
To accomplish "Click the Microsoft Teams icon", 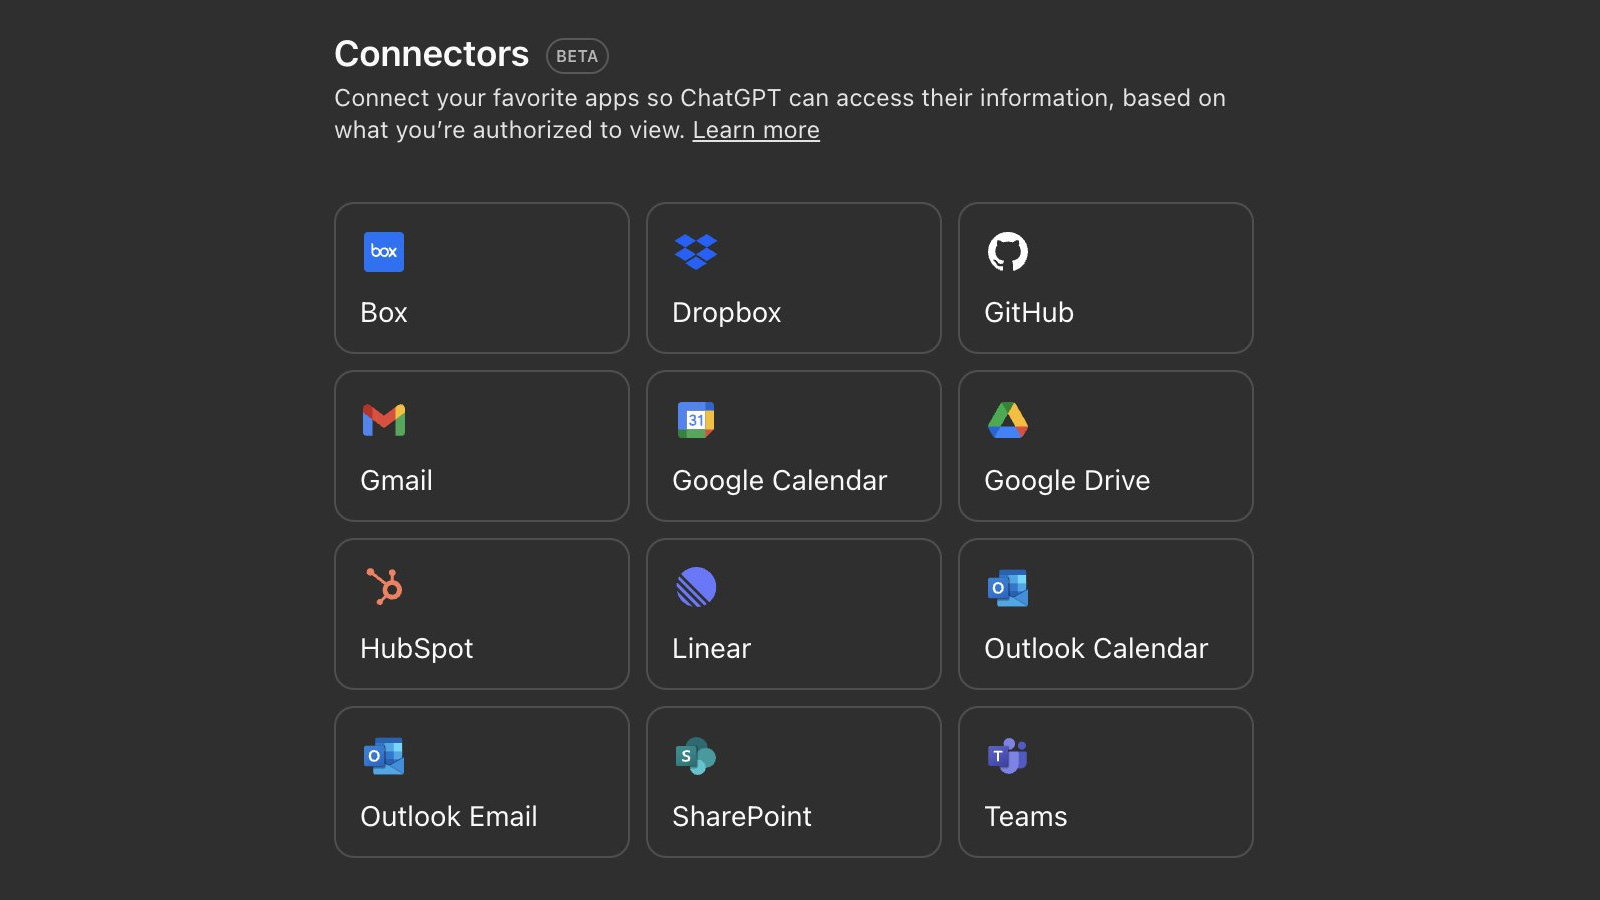I will coord(1008,756).
